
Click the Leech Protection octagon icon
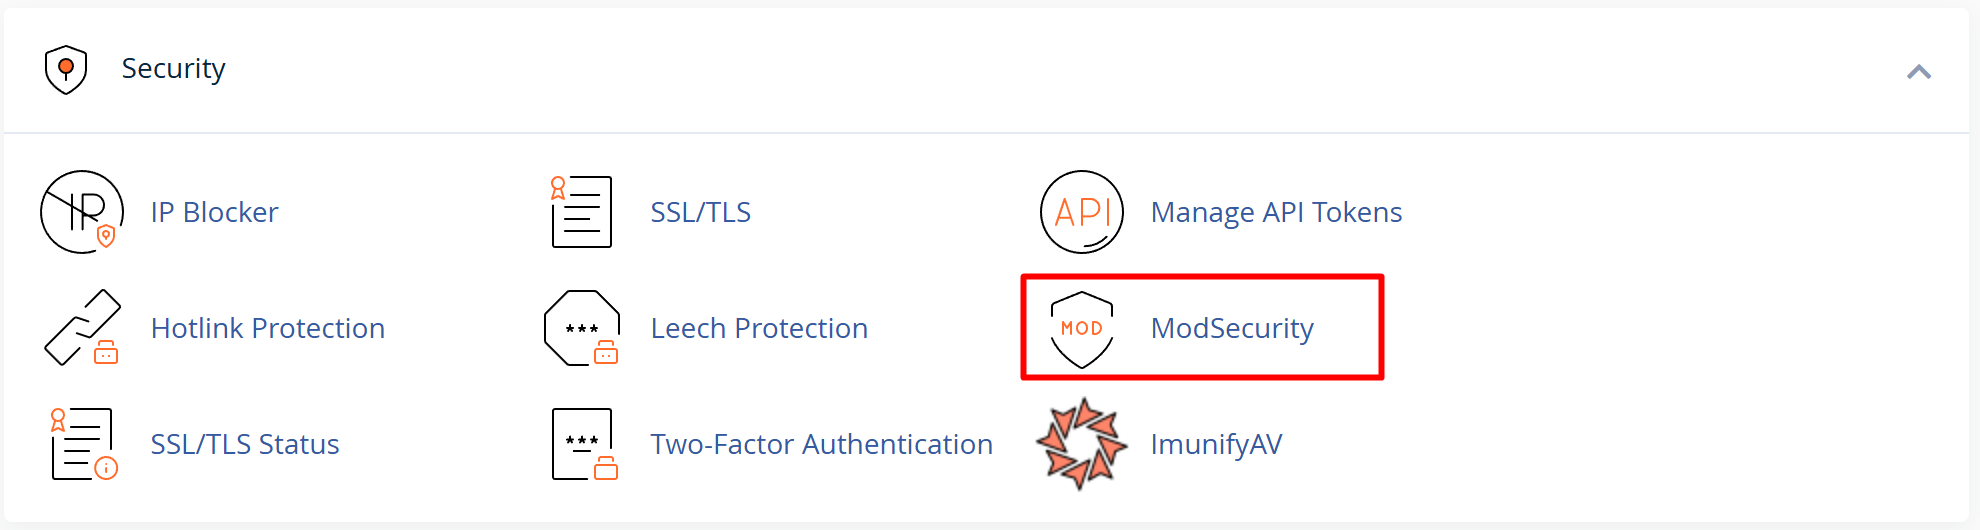click(x=581, y=328)
